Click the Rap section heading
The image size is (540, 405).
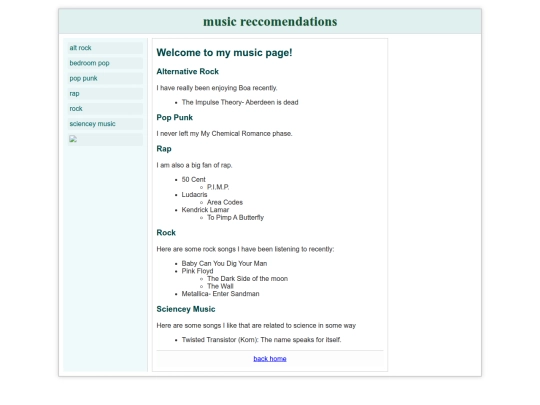click(x=164, y=148)
